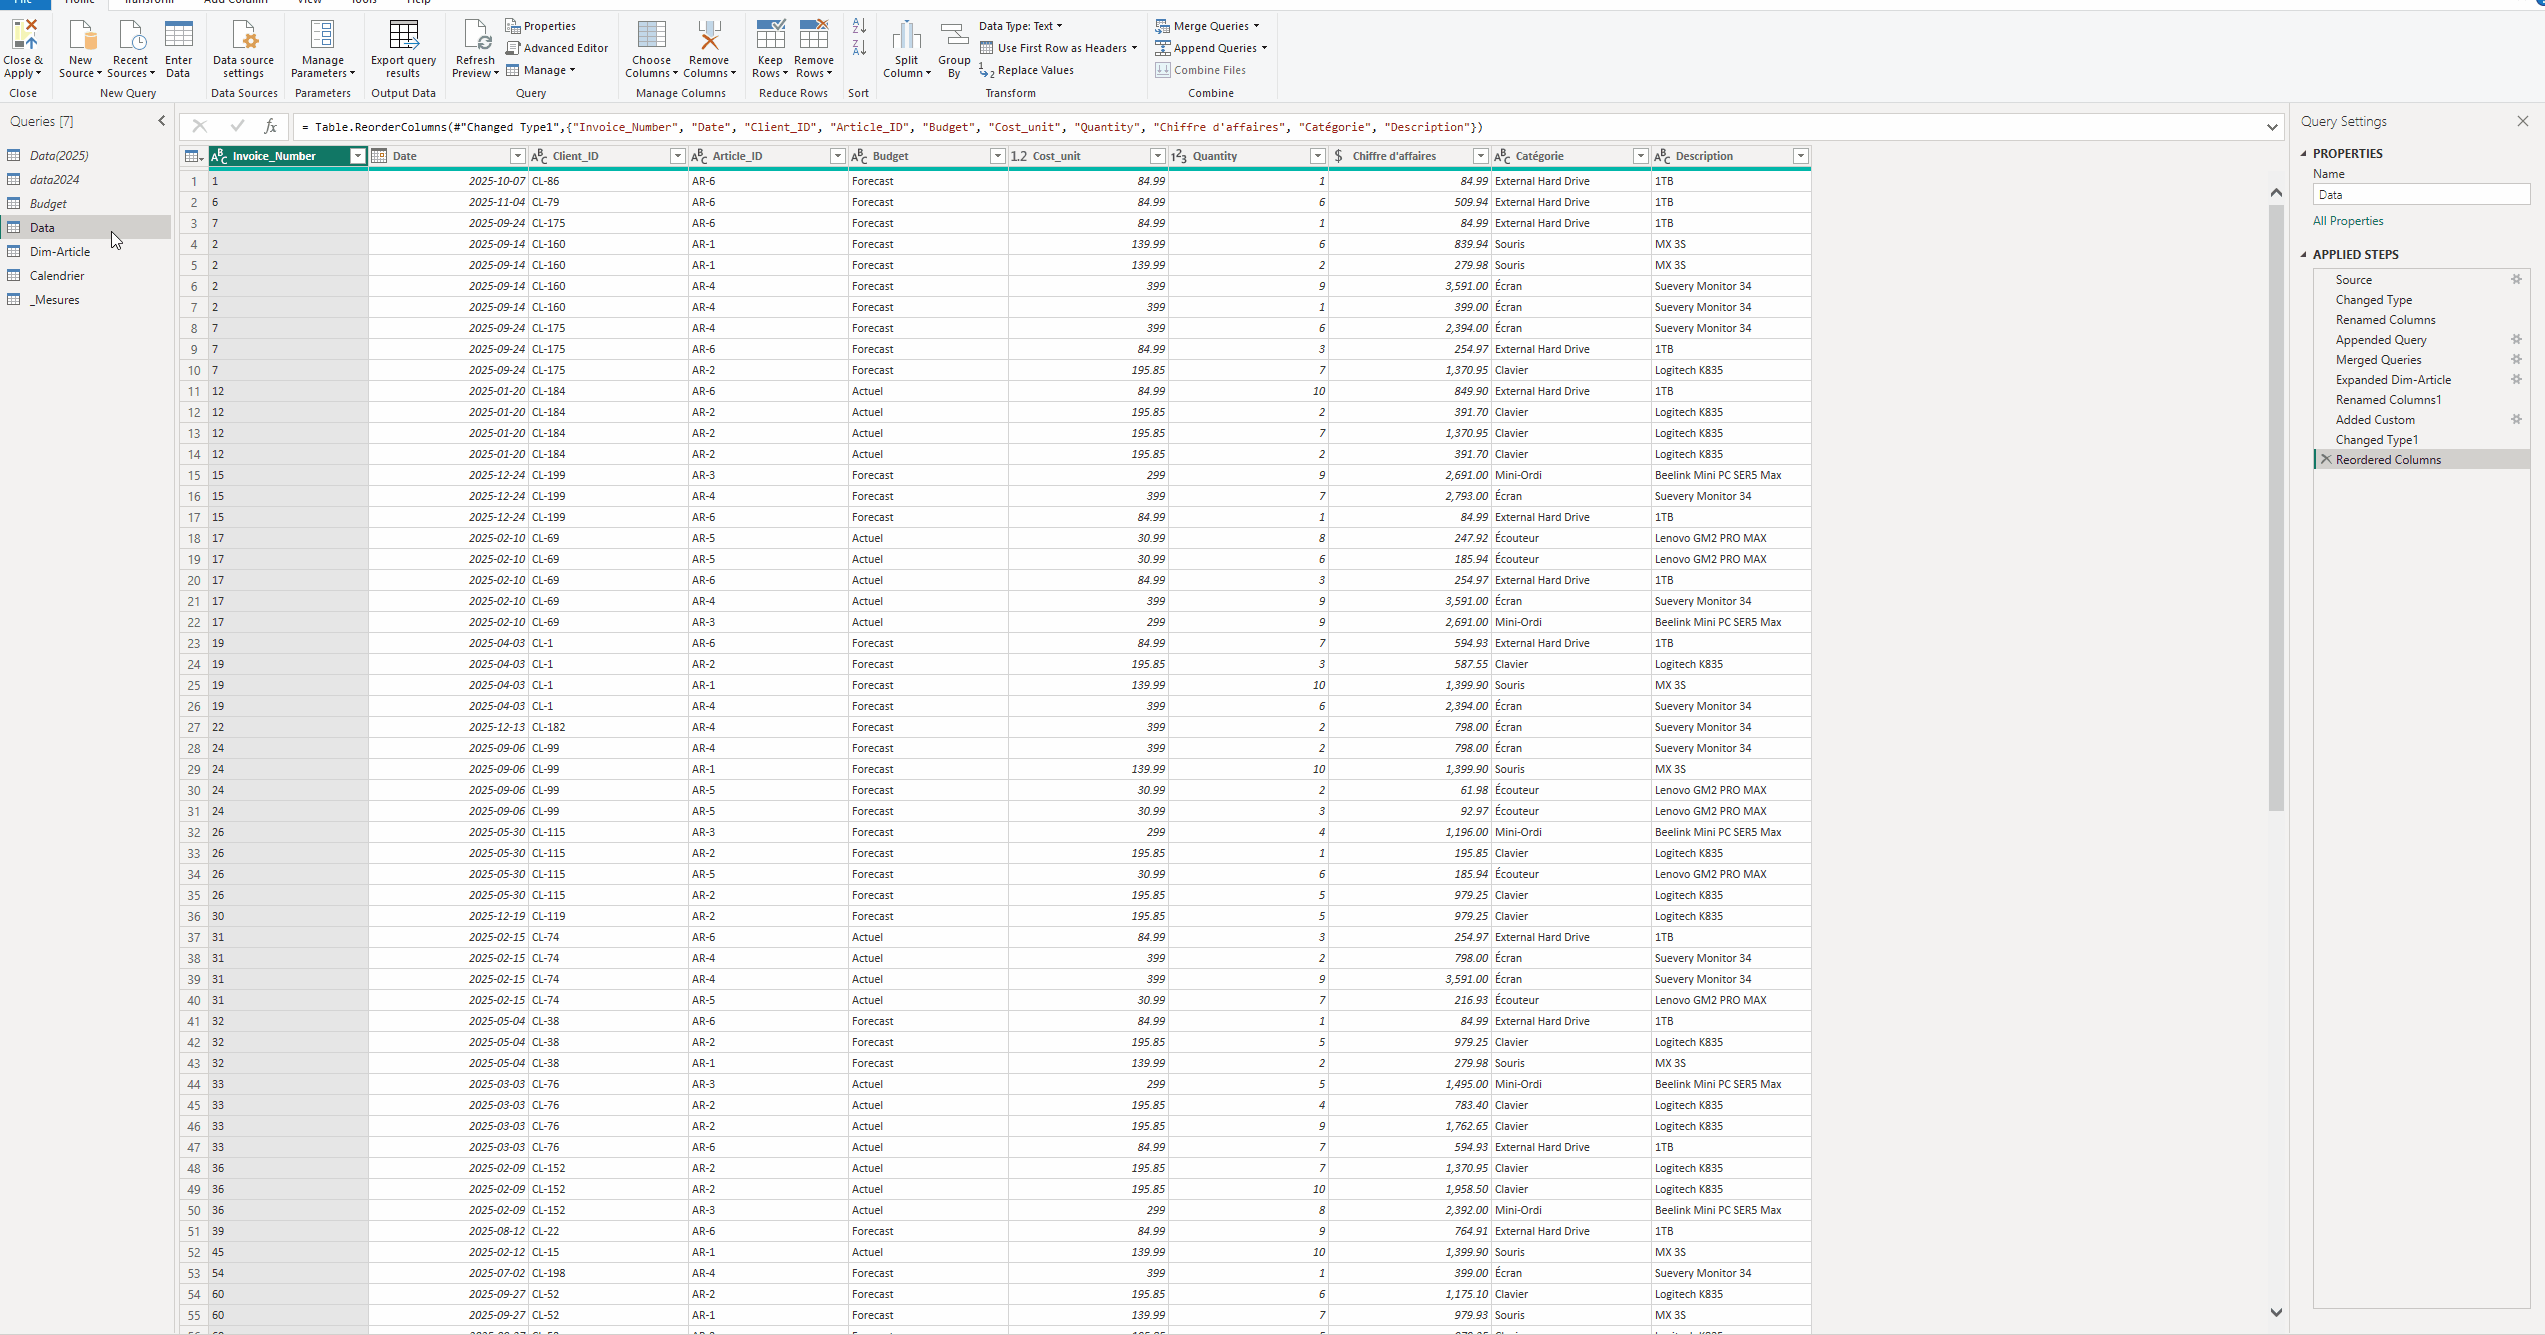Open the Catégorie column filter dropdown
This screenshot has width=2545, height=1335.
click(x=1640, y=156)
